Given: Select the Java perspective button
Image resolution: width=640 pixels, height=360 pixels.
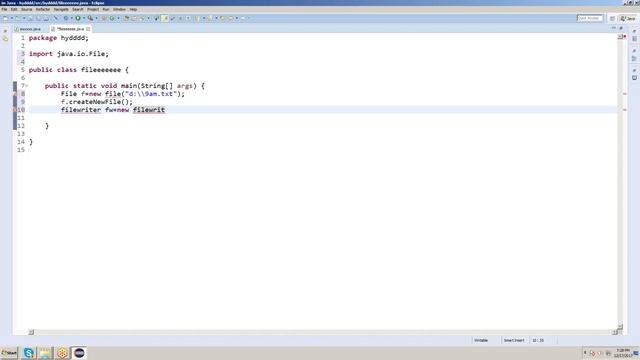Looking at the screenshot, I should (628, 18).
